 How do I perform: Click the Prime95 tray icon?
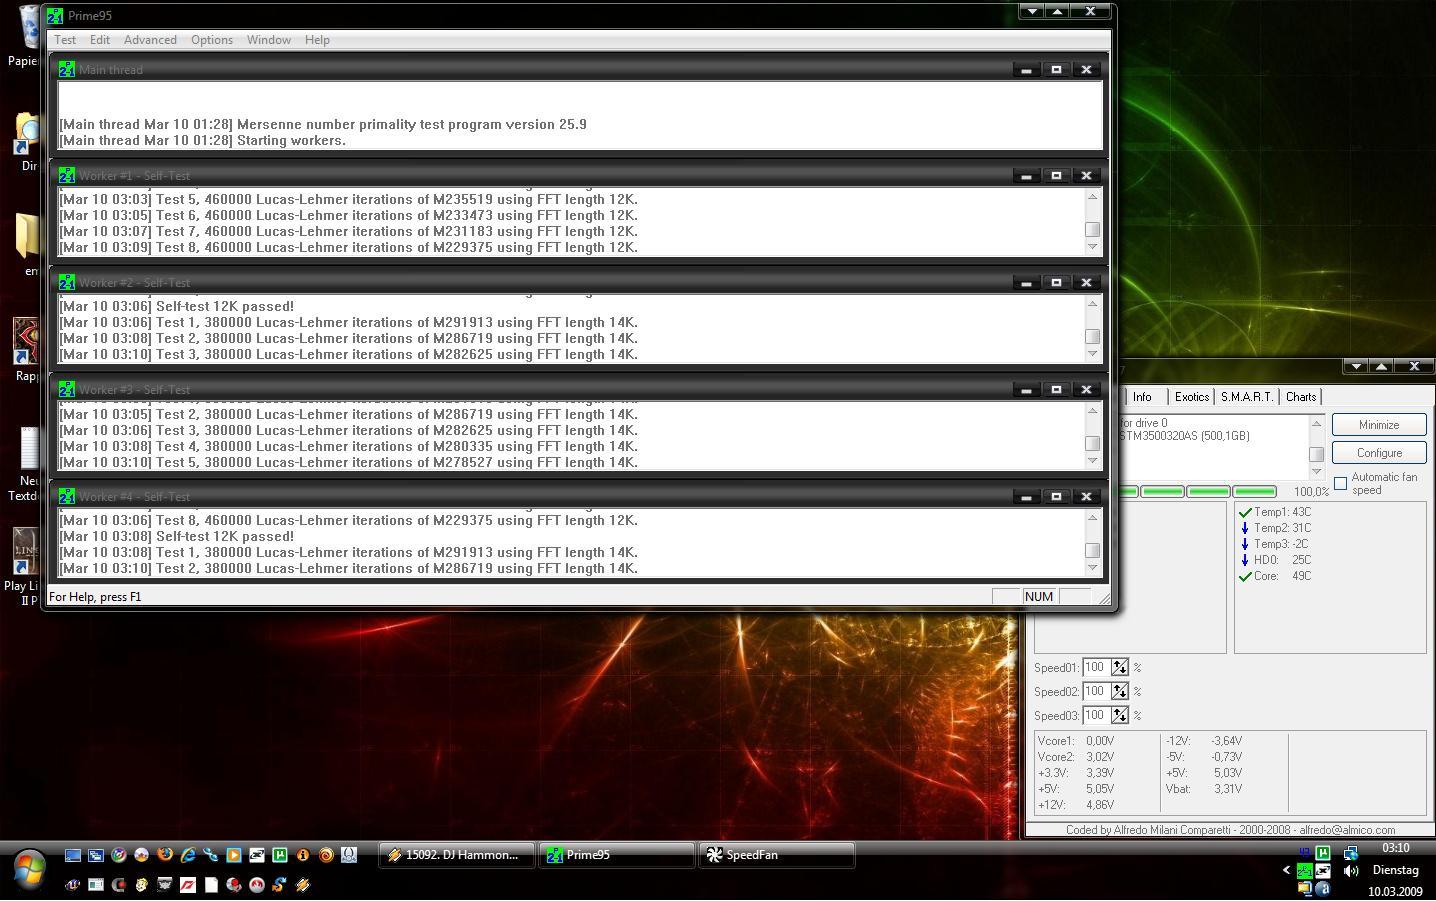pos(1305,871)
